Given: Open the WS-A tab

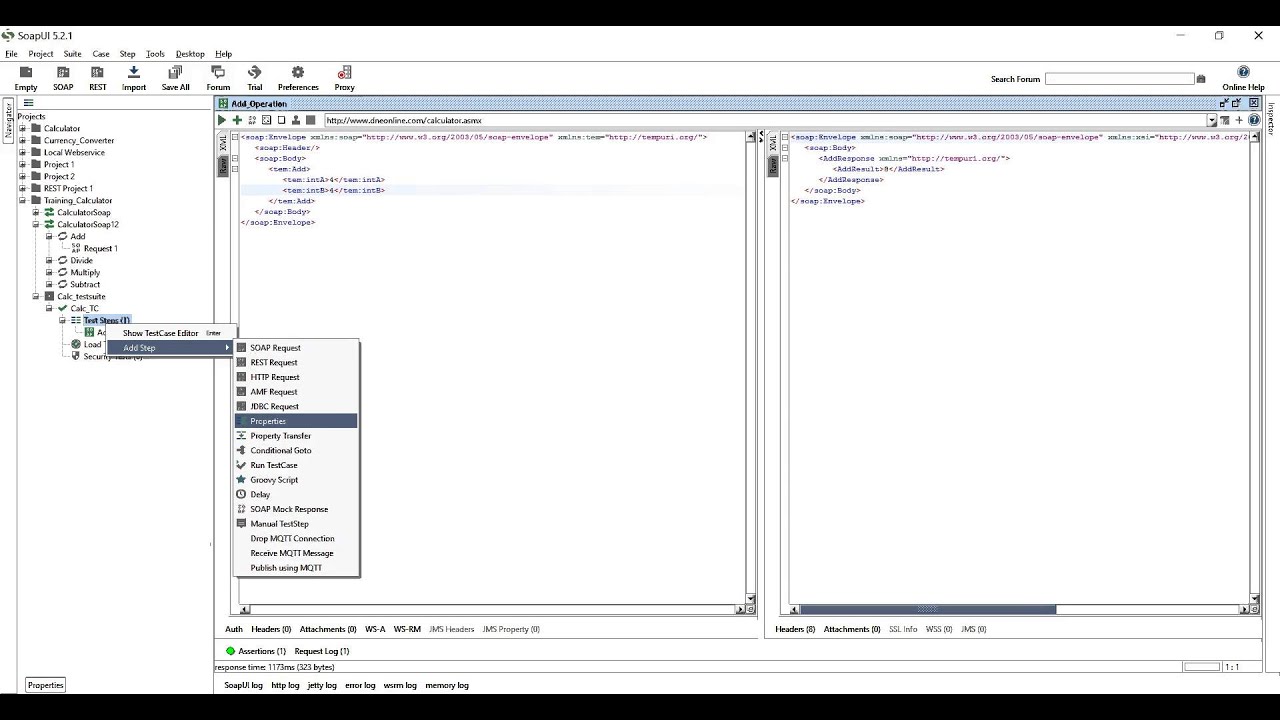Looking at the screenshot, I should [x=375, y=629].
